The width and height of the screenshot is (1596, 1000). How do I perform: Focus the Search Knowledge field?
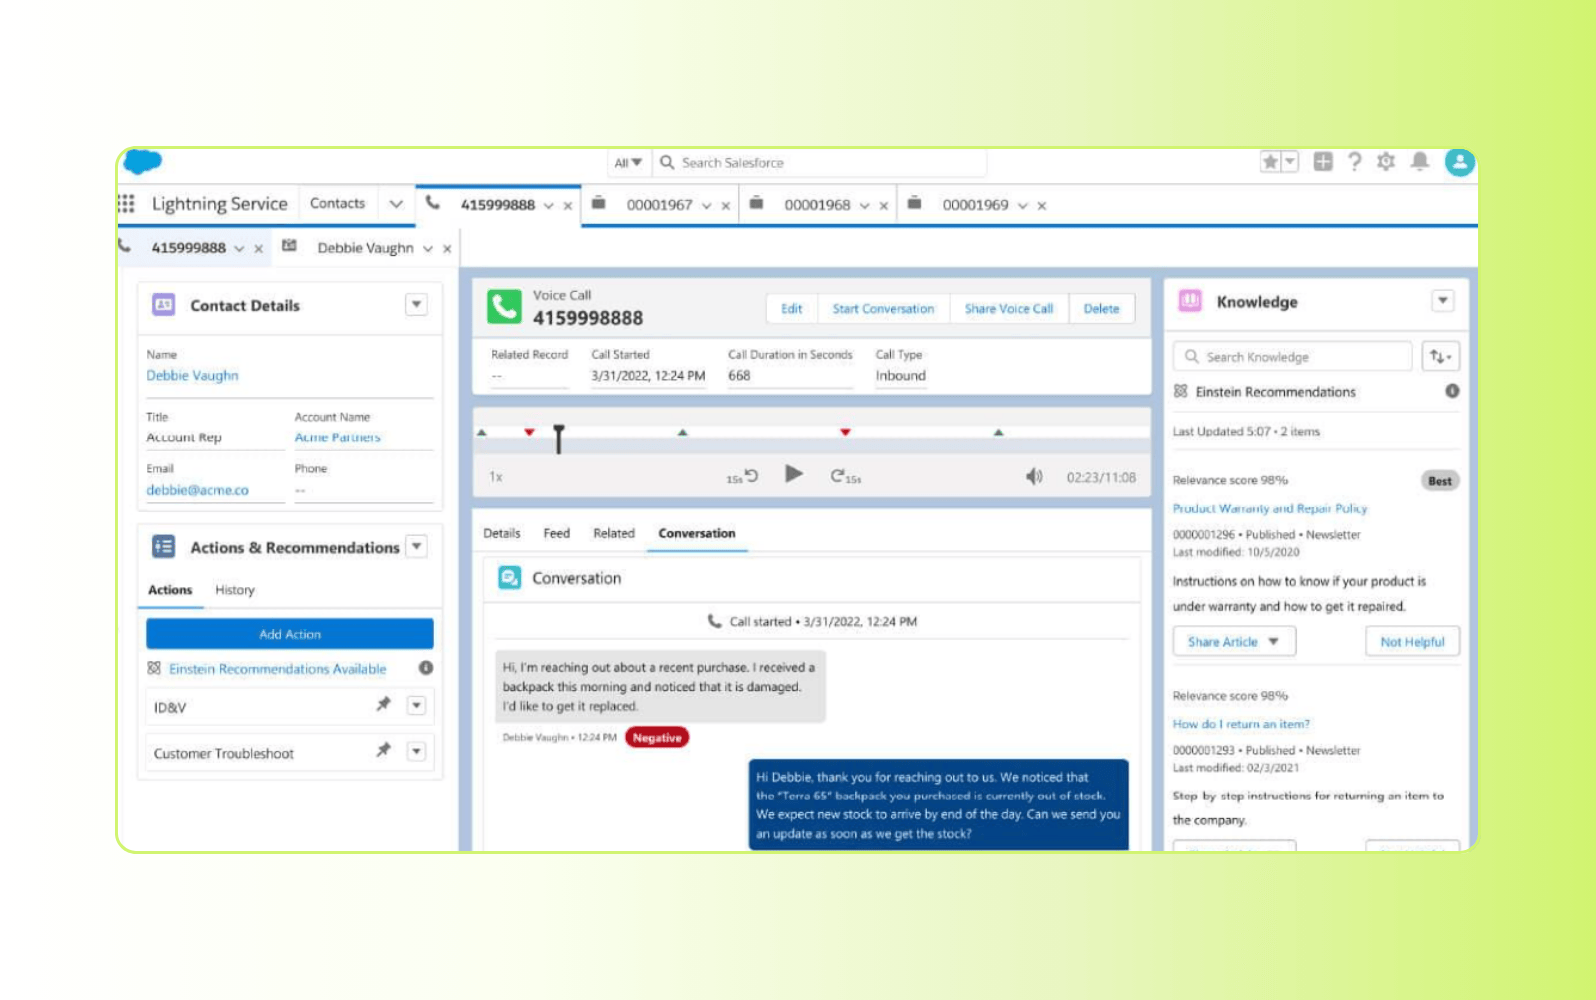click(1292, 357)
